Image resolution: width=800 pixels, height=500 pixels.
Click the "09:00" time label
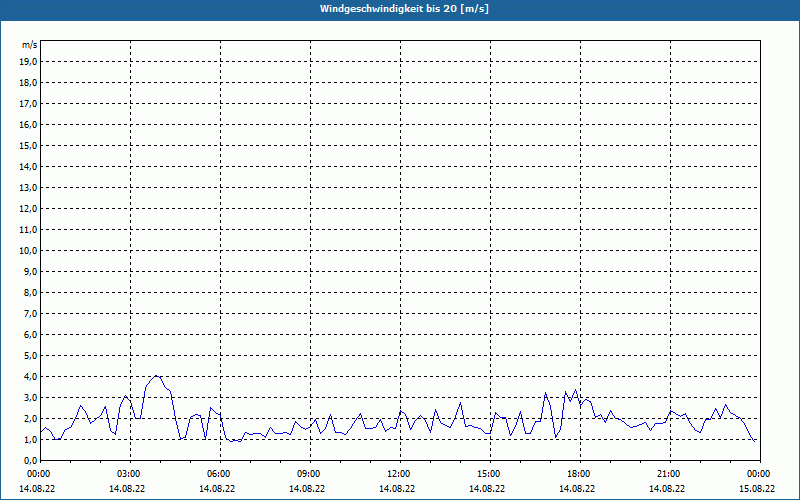click(310, 474)
